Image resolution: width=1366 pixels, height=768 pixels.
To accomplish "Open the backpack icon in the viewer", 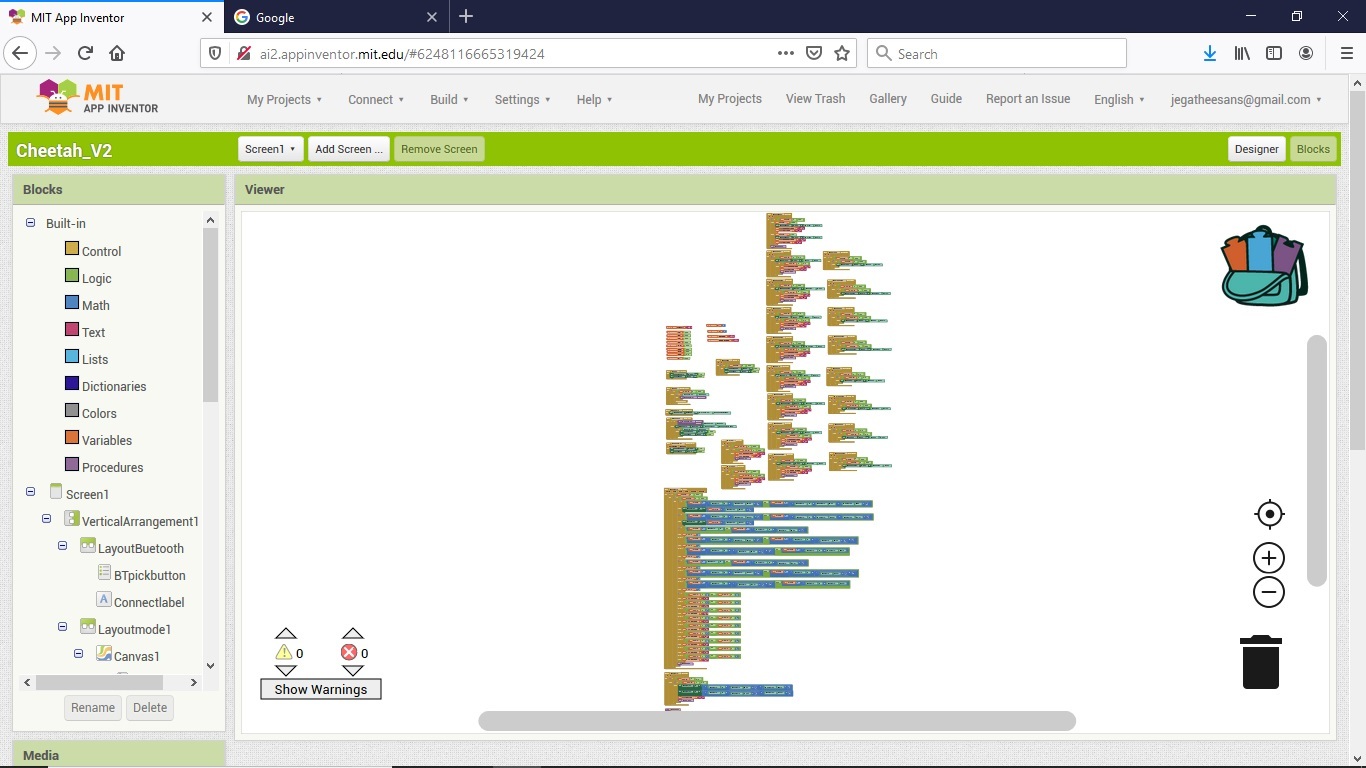I will [1264, 266].
